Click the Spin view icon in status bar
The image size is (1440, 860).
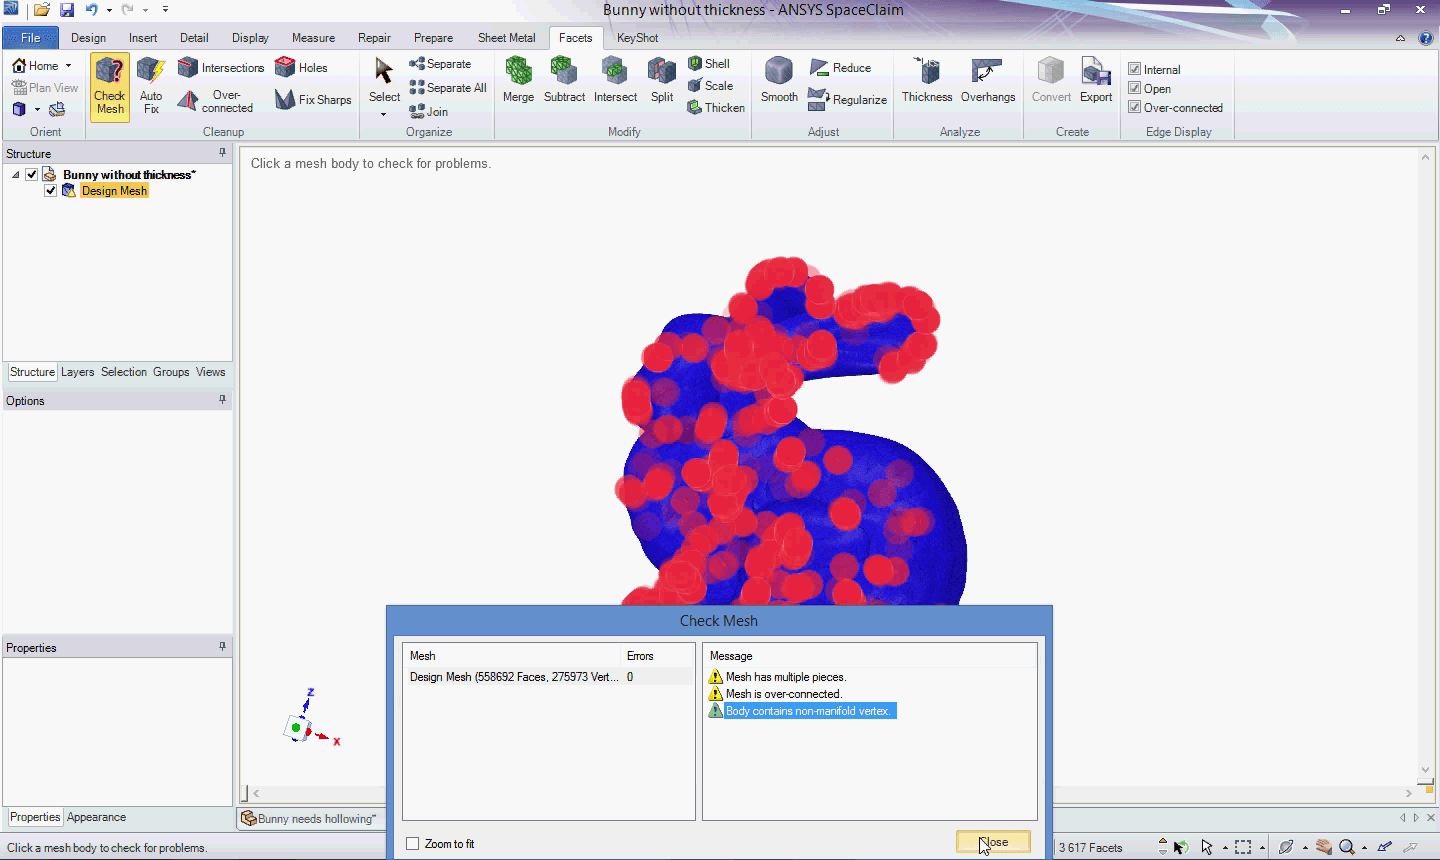tap(1286, 847)
